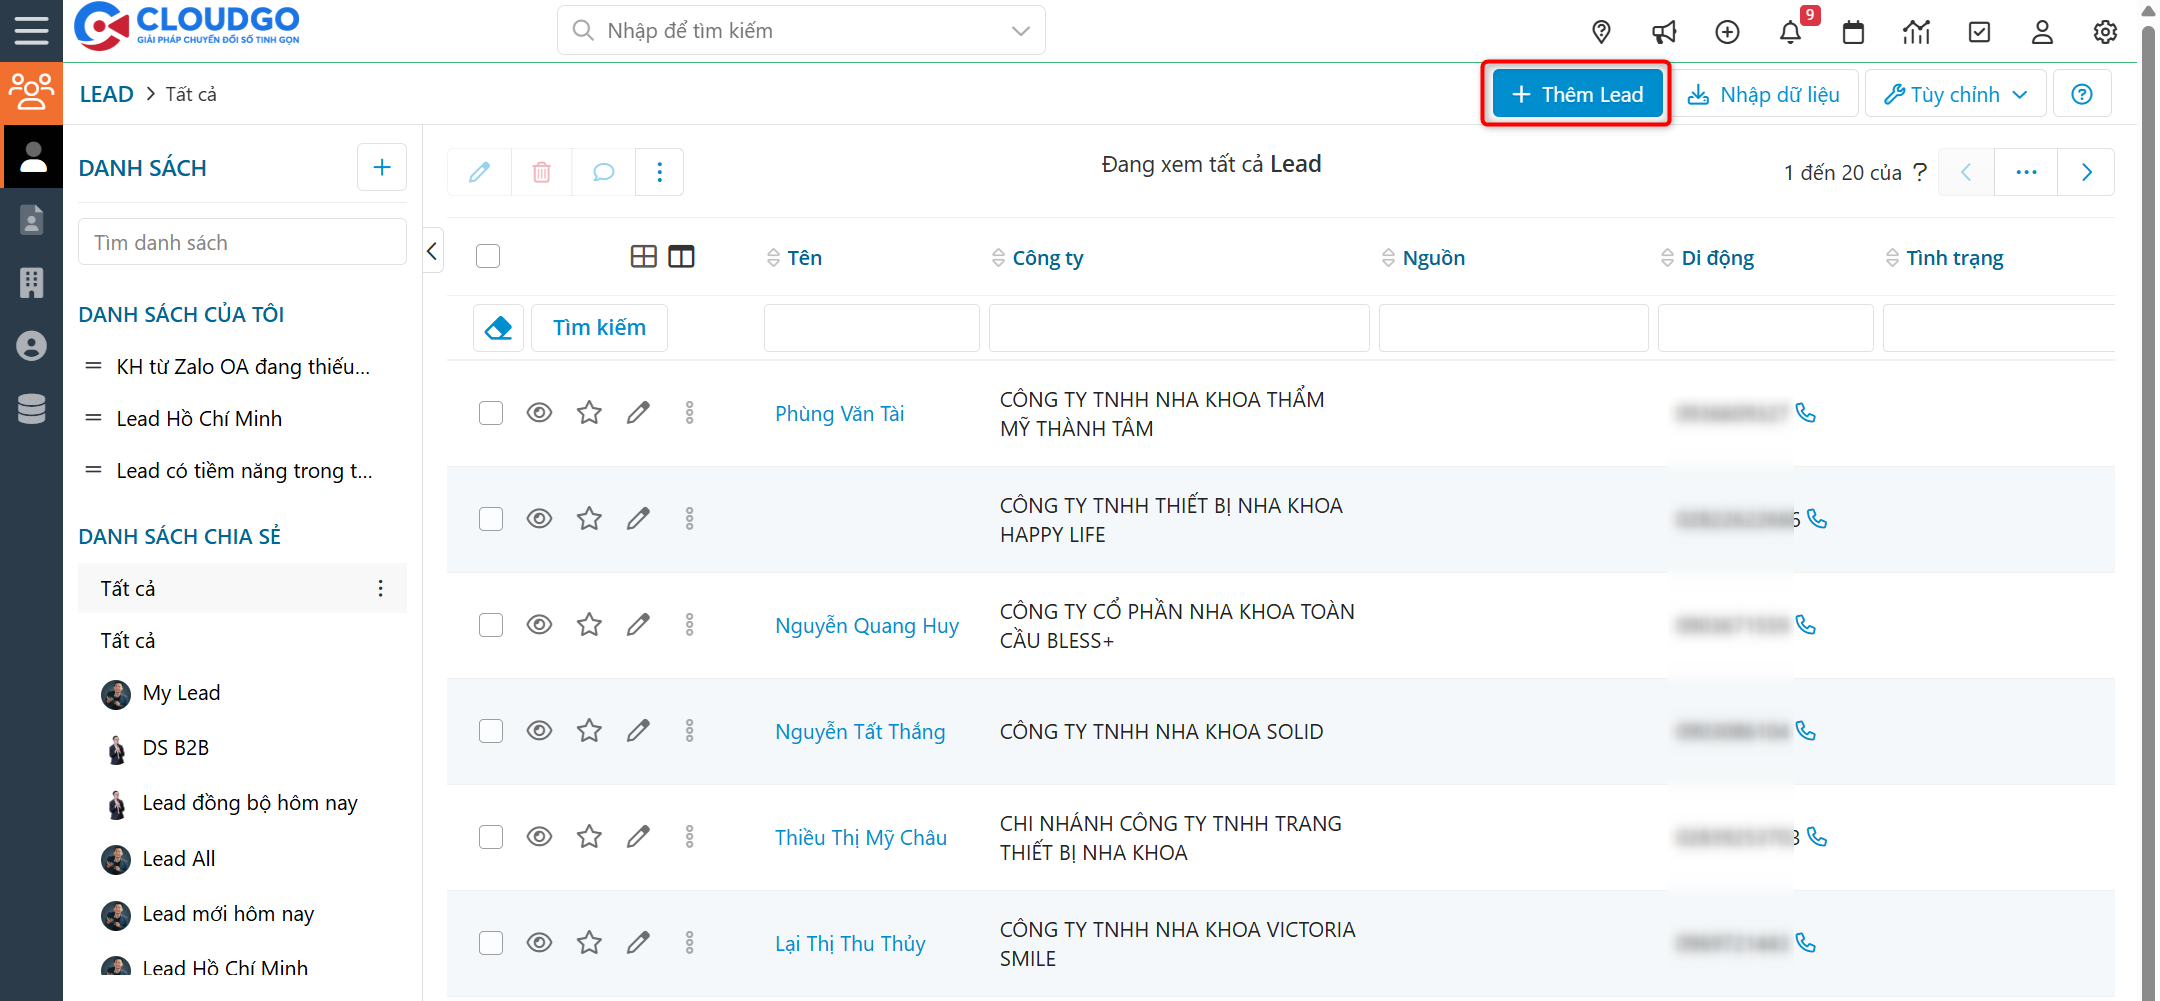
Task: Open the global search dropdown arrow
Action: point(1020,31)
